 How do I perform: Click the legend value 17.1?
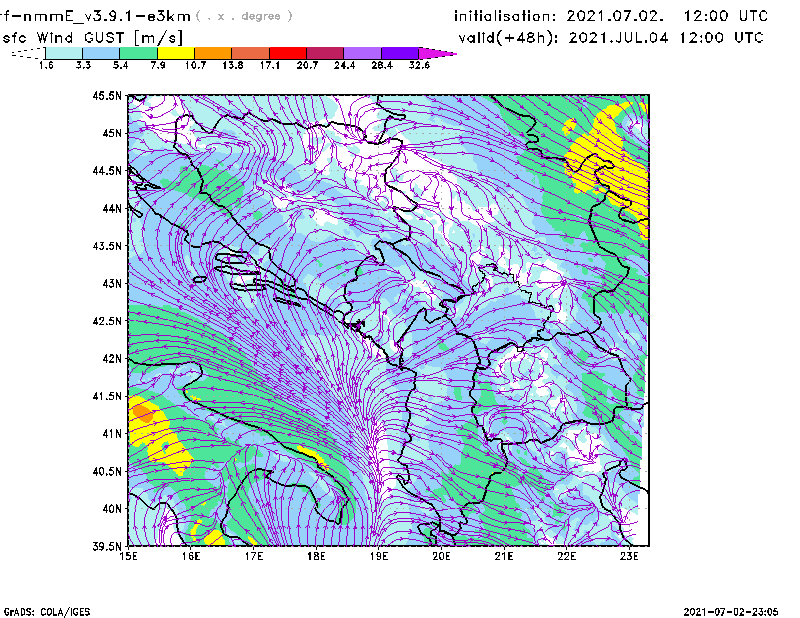(270, 65)
